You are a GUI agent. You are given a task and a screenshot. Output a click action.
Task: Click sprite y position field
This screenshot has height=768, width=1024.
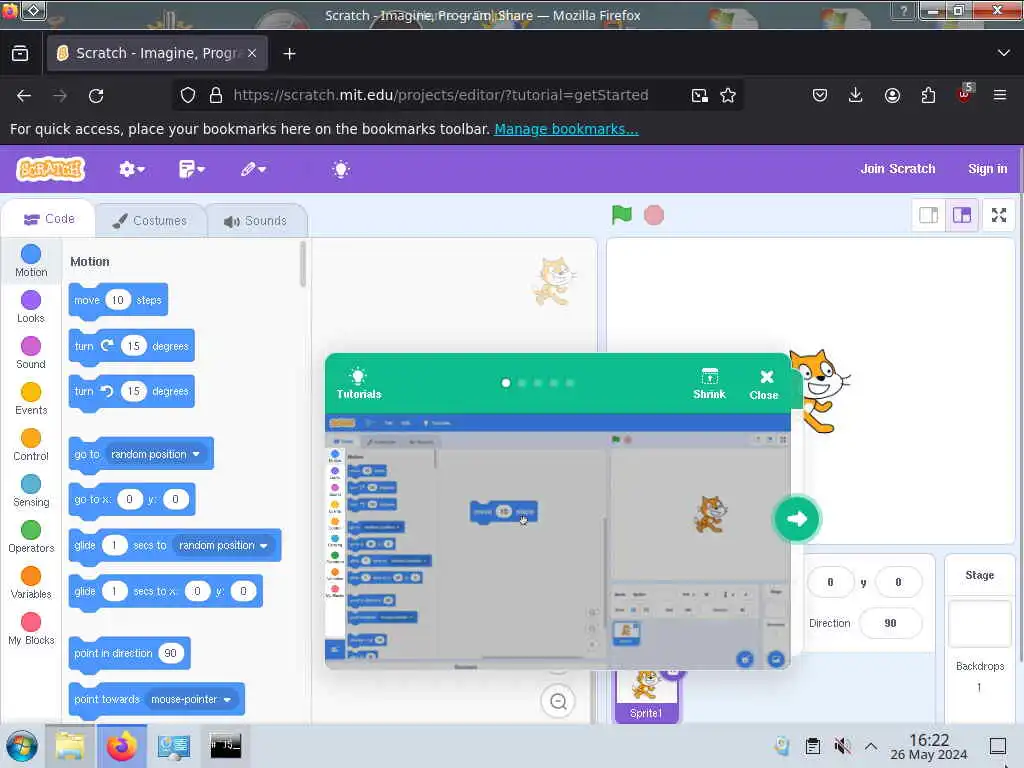click(898, 582)
